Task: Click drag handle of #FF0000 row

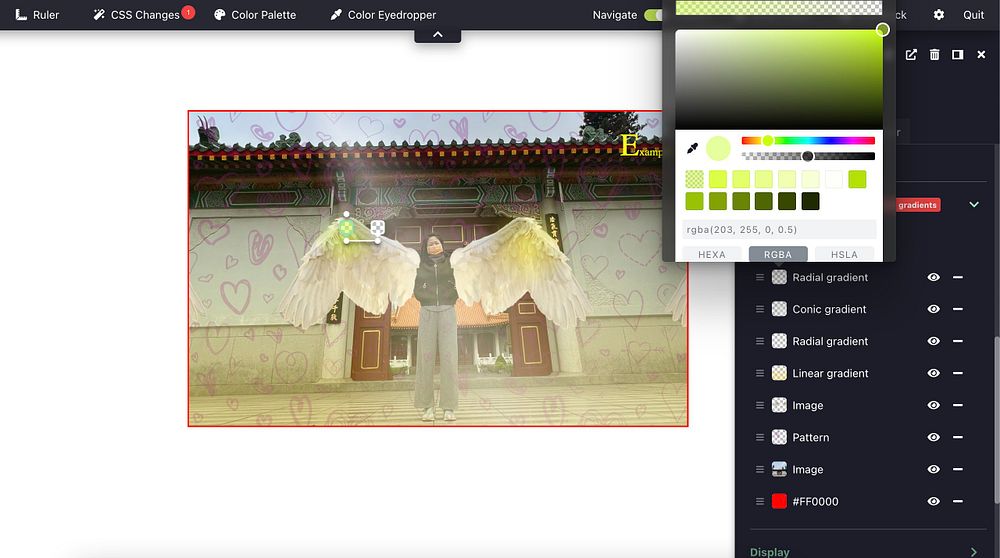Action: click(x=760, y=501)
